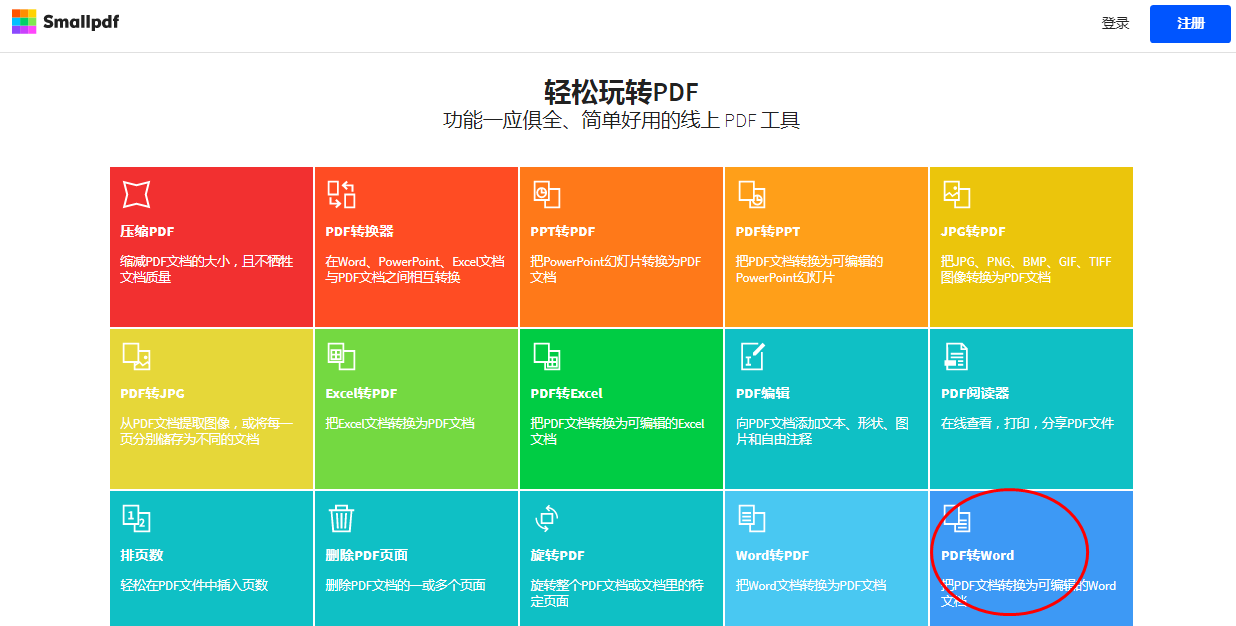Click the 排页数 page number icon

pos(136,518)
